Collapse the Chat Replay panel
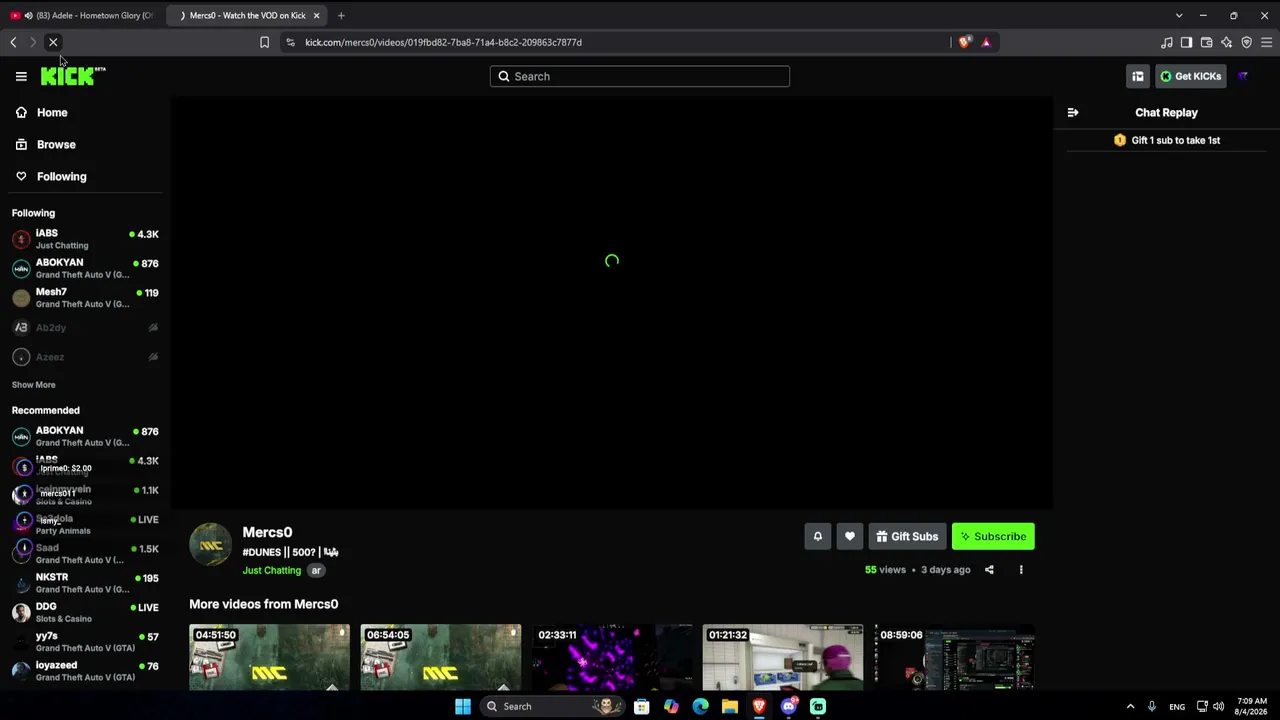This screenshot has width=1280, height=720. [1073, 113]
